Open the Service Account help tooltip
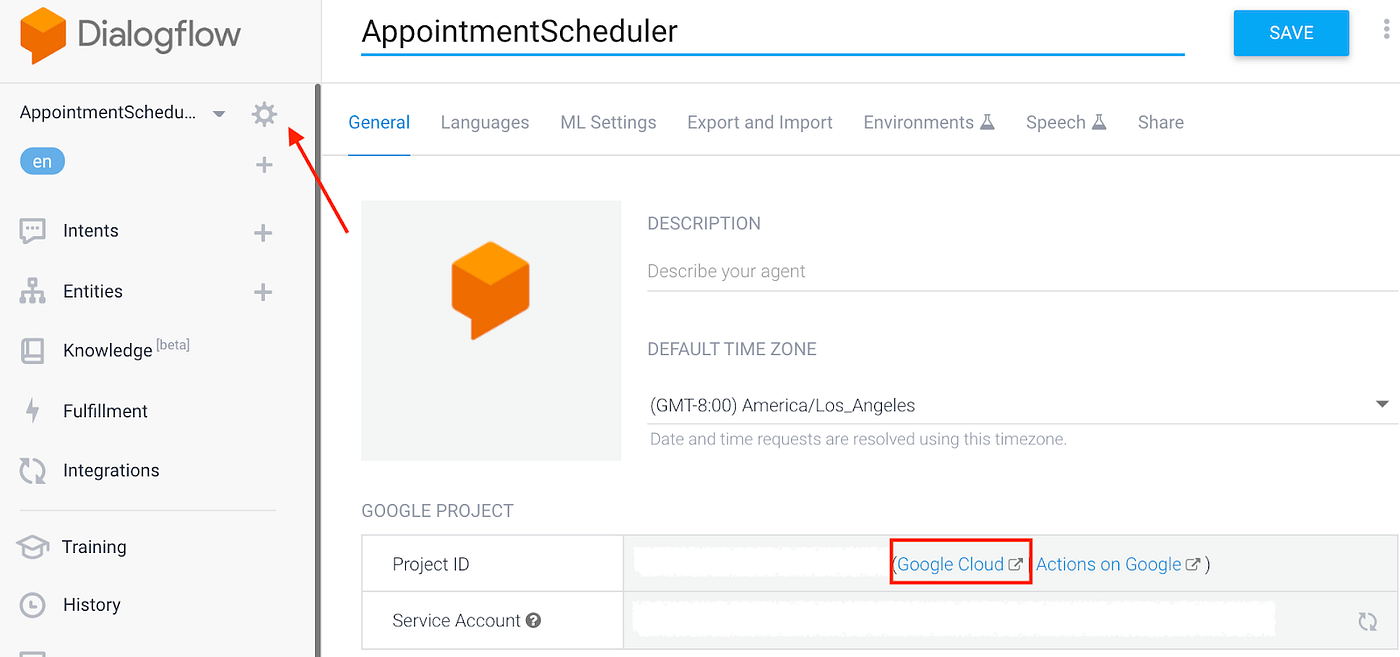 pos(533,620)
